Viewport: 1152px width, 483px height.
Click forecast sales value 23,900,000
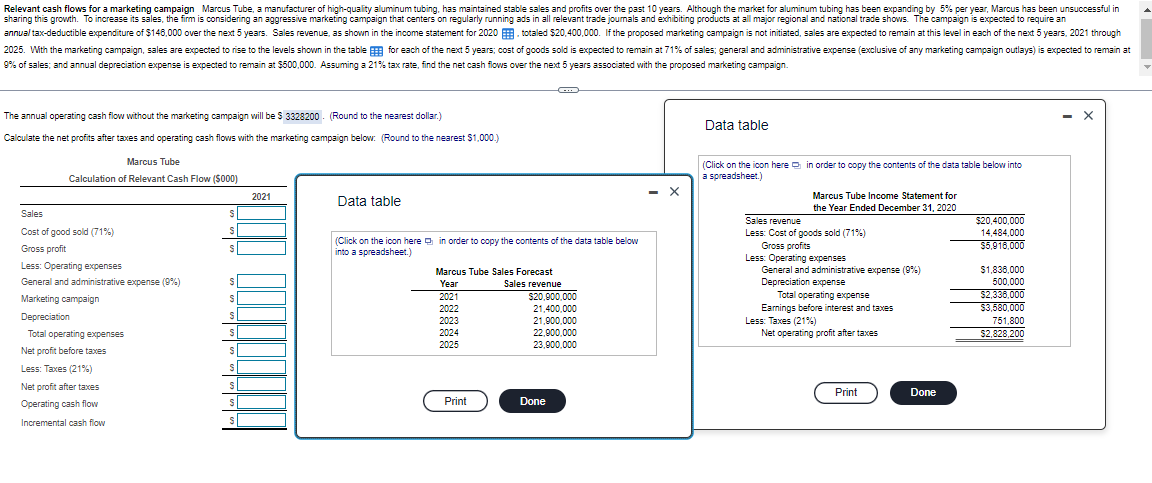555,344
